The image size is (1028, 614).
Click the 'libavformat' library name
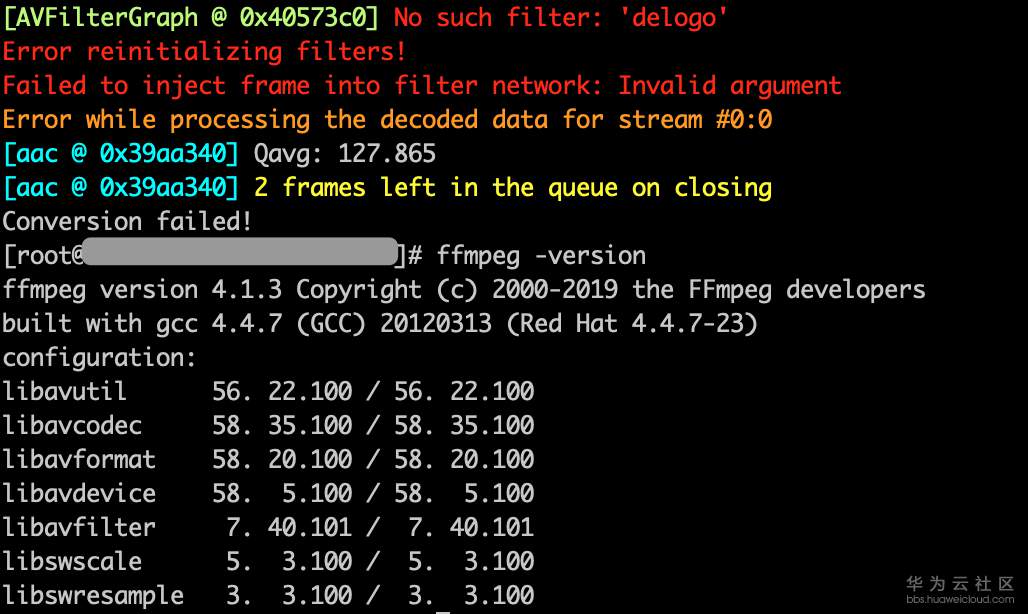point(79,459)
